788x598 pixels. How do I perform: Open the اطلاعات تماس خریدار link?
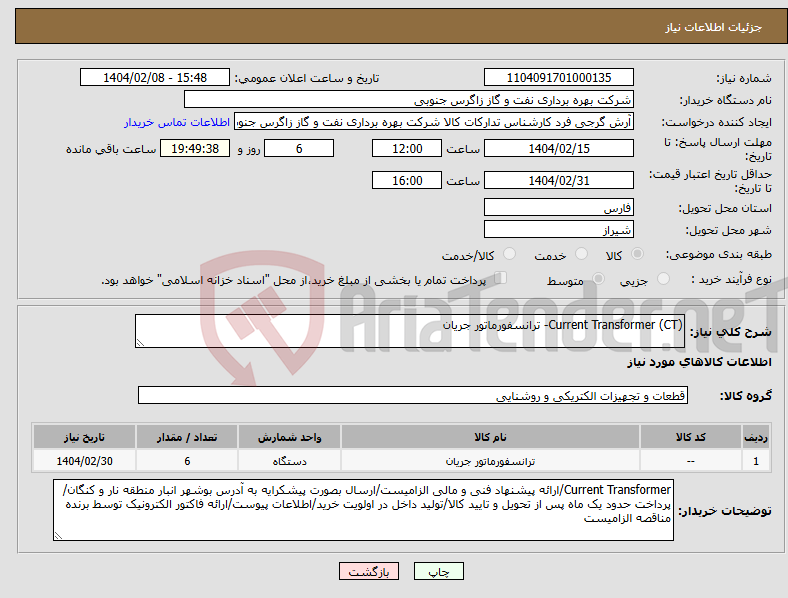point(177,122)
